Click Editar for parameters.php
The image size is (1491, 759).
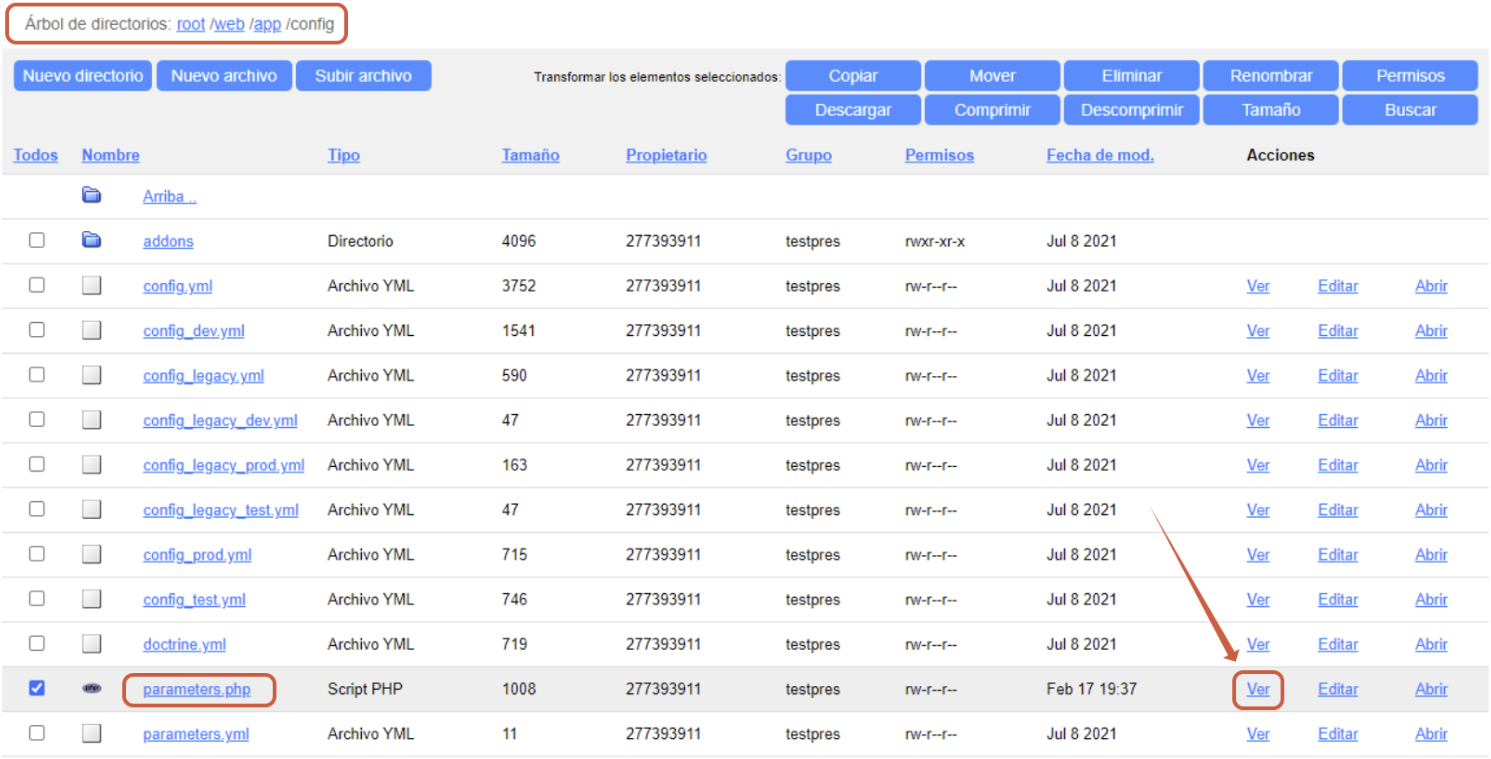pos(1338,689)
